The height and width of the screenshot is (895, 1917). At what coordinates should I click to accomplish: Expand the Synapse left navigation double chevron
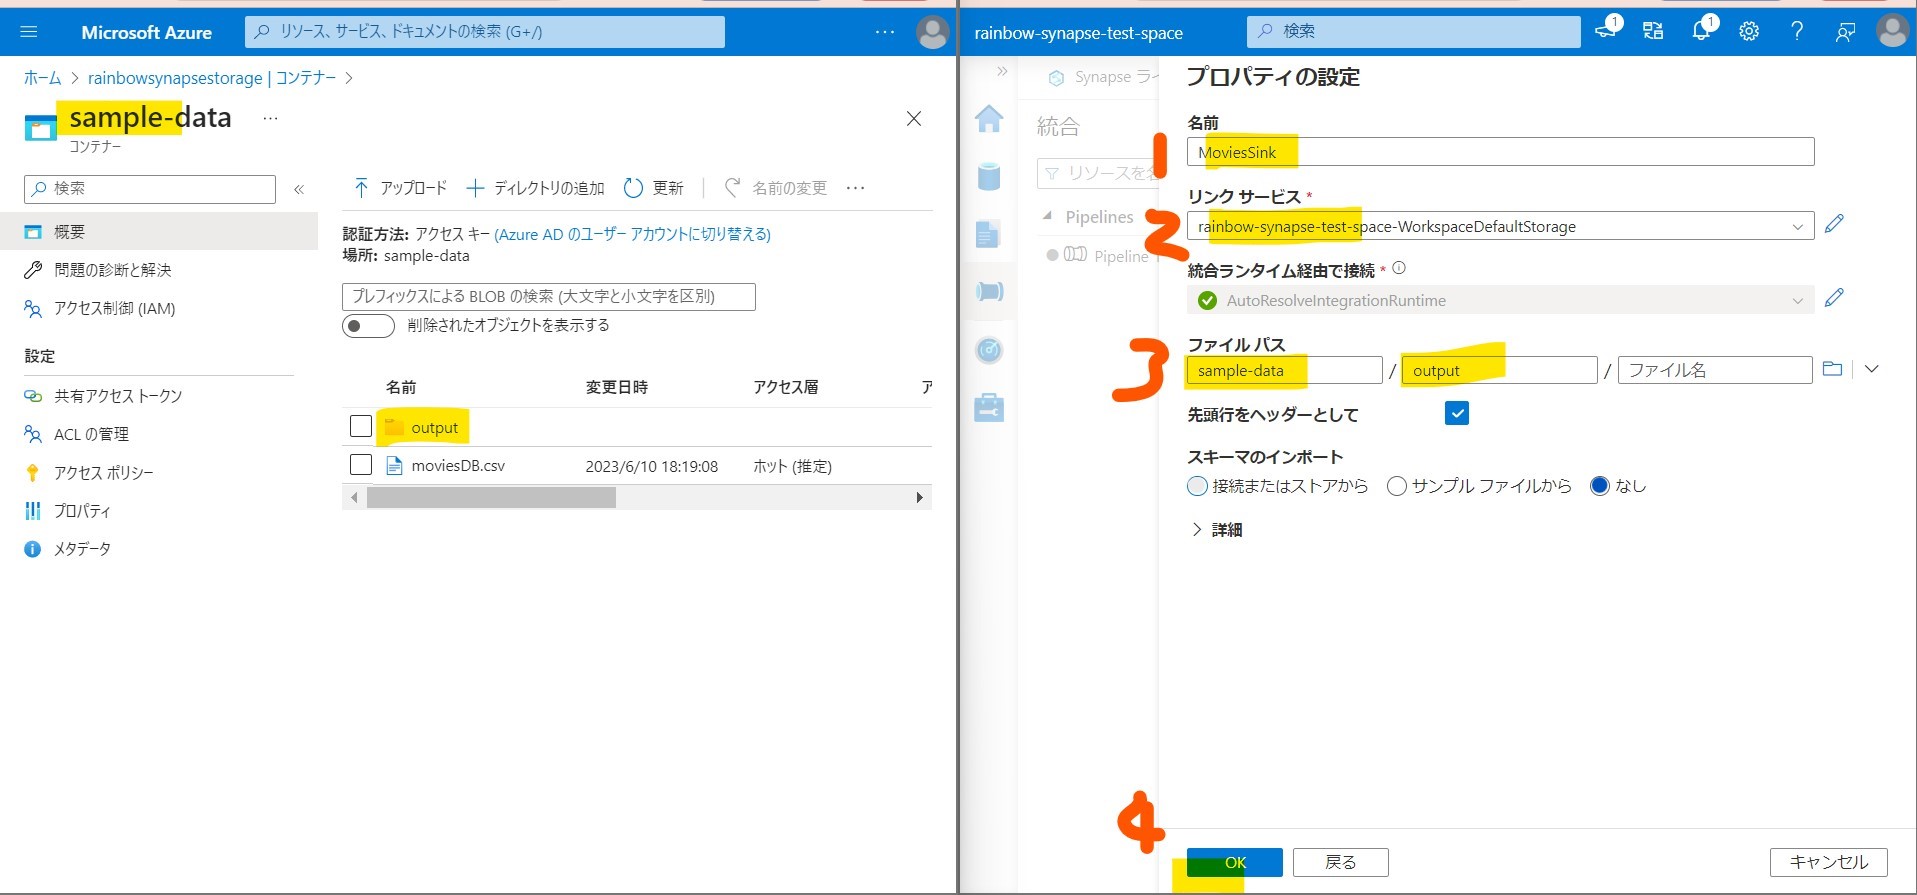[1002, 72]
